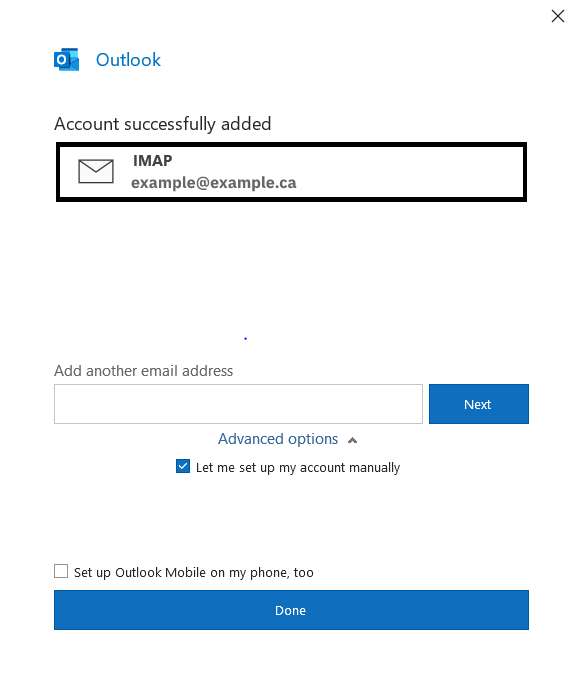Click the Outlook logo icon

66,59
